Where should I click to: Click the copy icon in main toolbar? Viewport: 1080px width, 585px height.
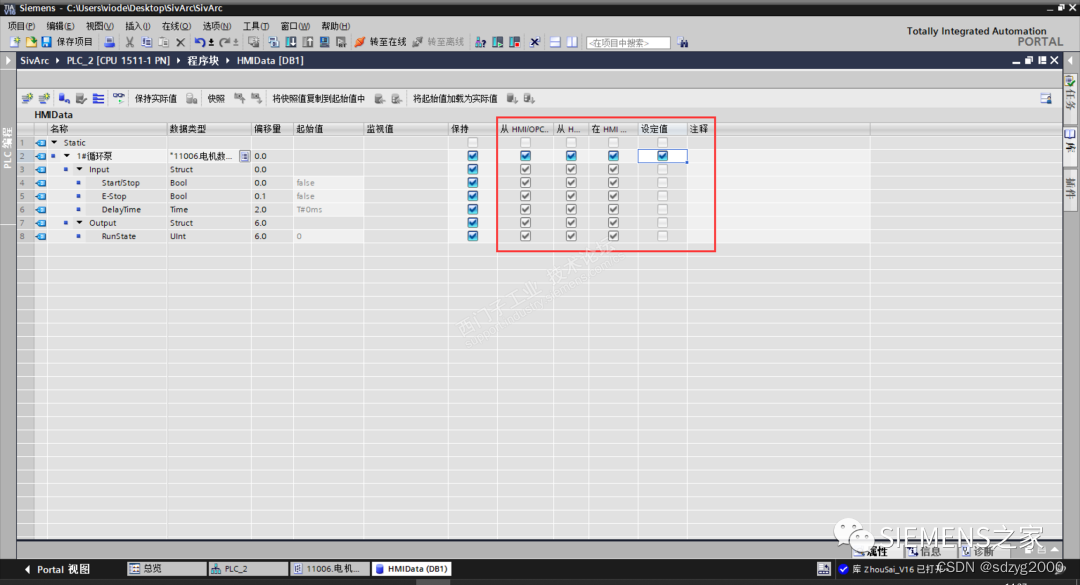(x=146, y=42)
